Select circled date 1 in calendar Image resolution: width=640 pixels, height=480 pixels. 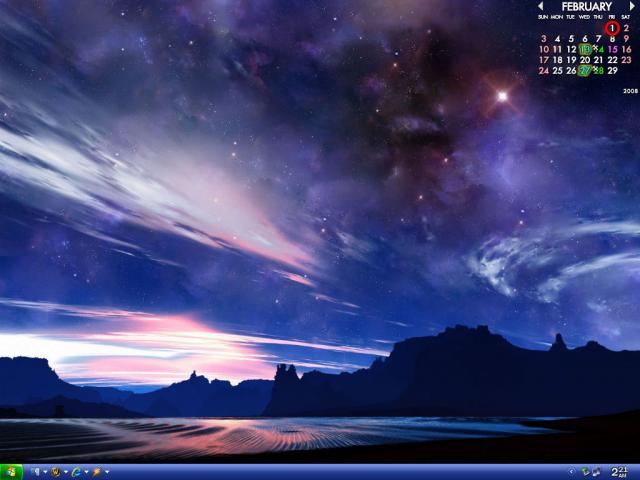[612, 28]
